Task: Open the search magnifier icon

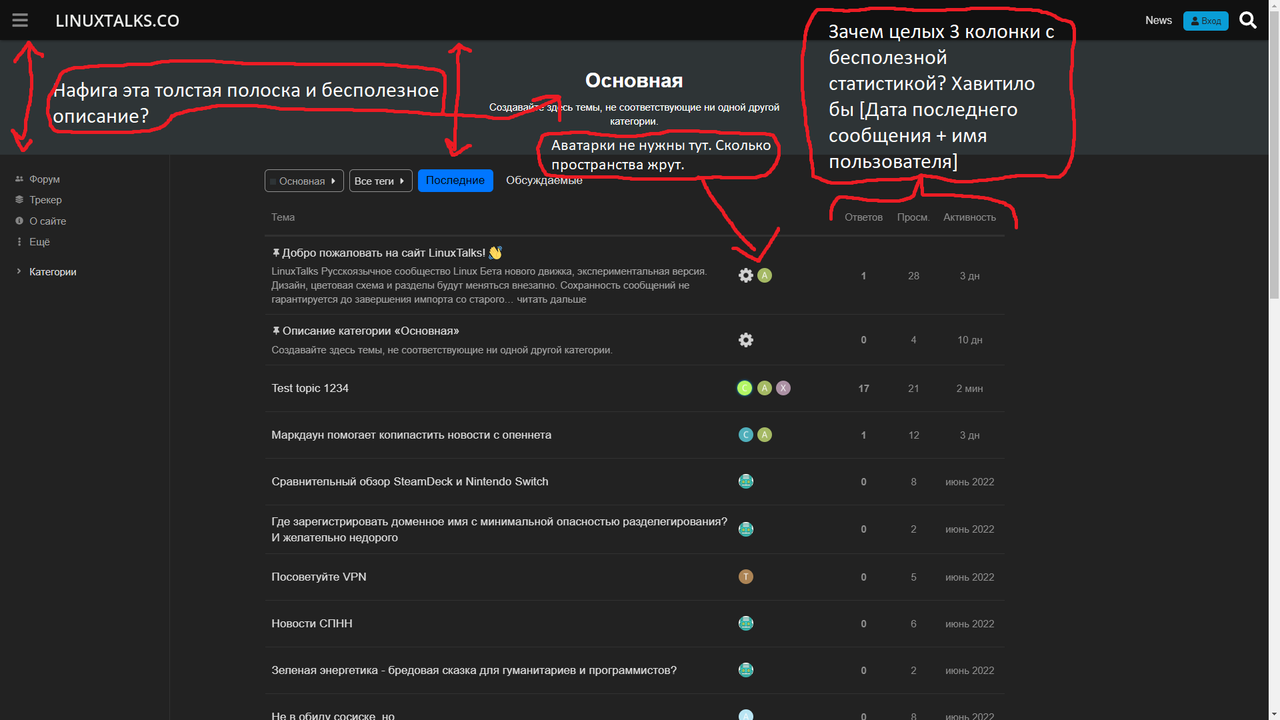Action: tap(1248, 20)
